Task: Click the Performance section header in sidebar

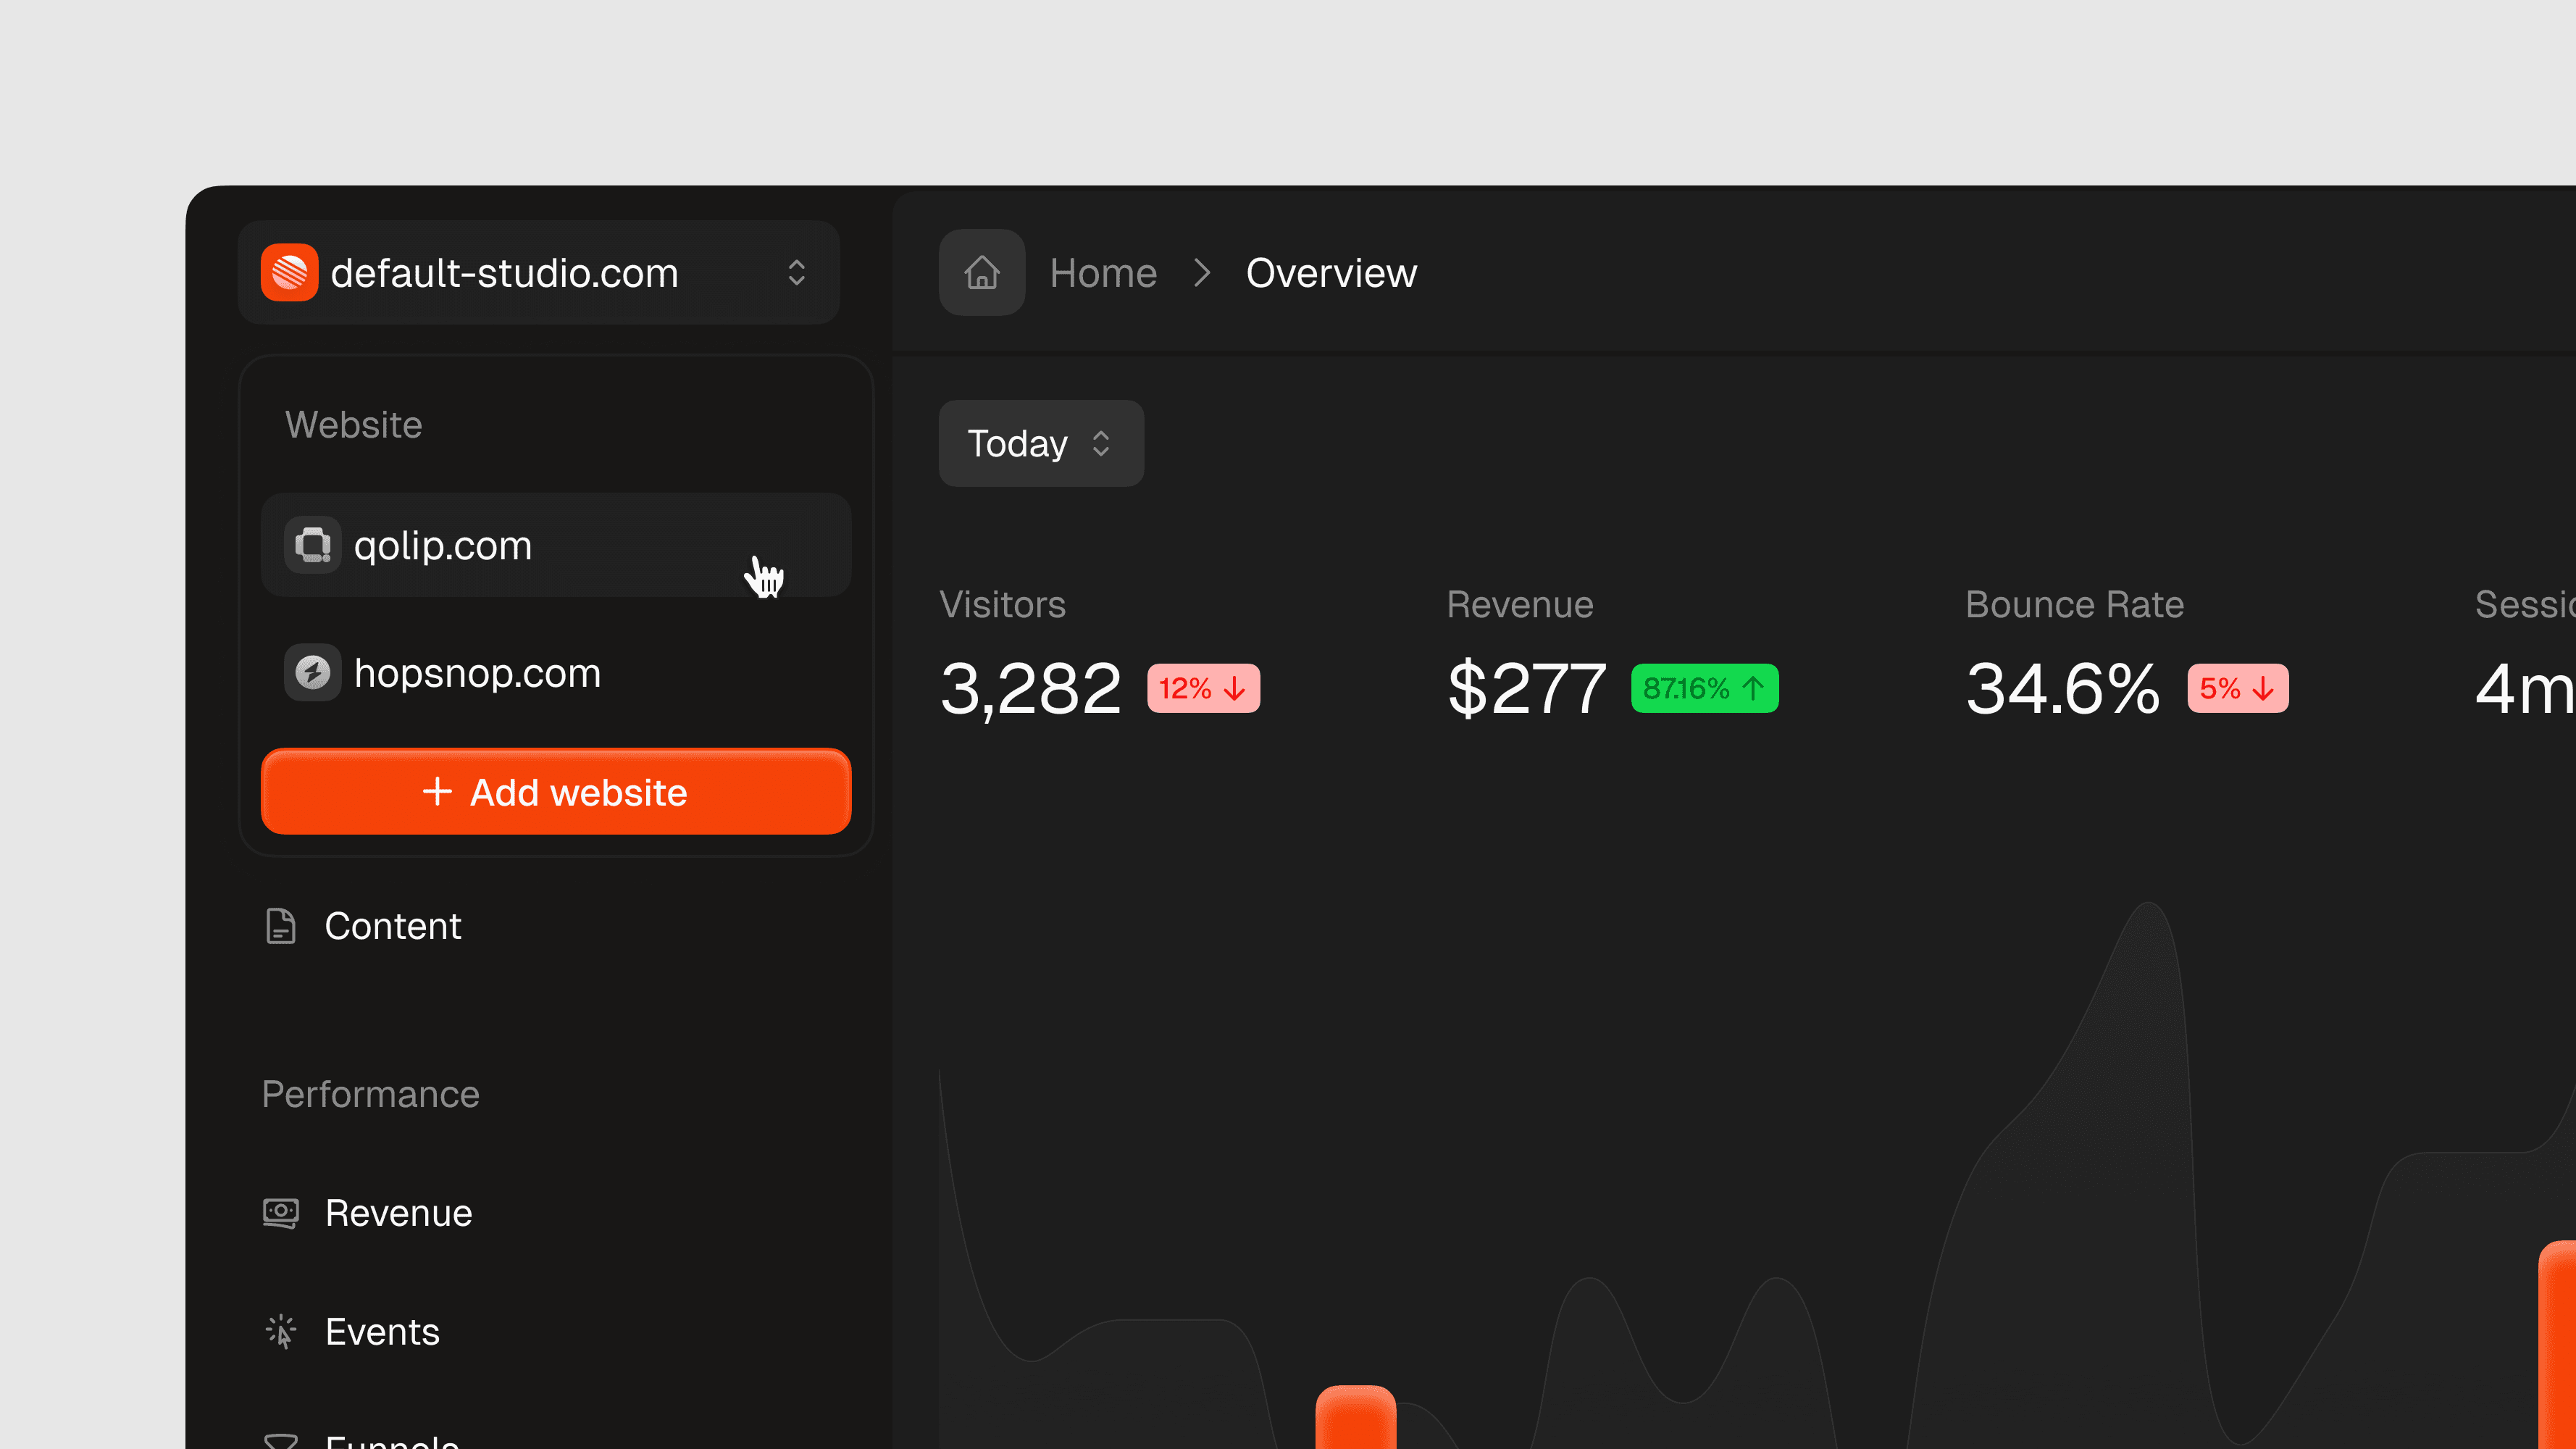Action: click(370, 1094)
